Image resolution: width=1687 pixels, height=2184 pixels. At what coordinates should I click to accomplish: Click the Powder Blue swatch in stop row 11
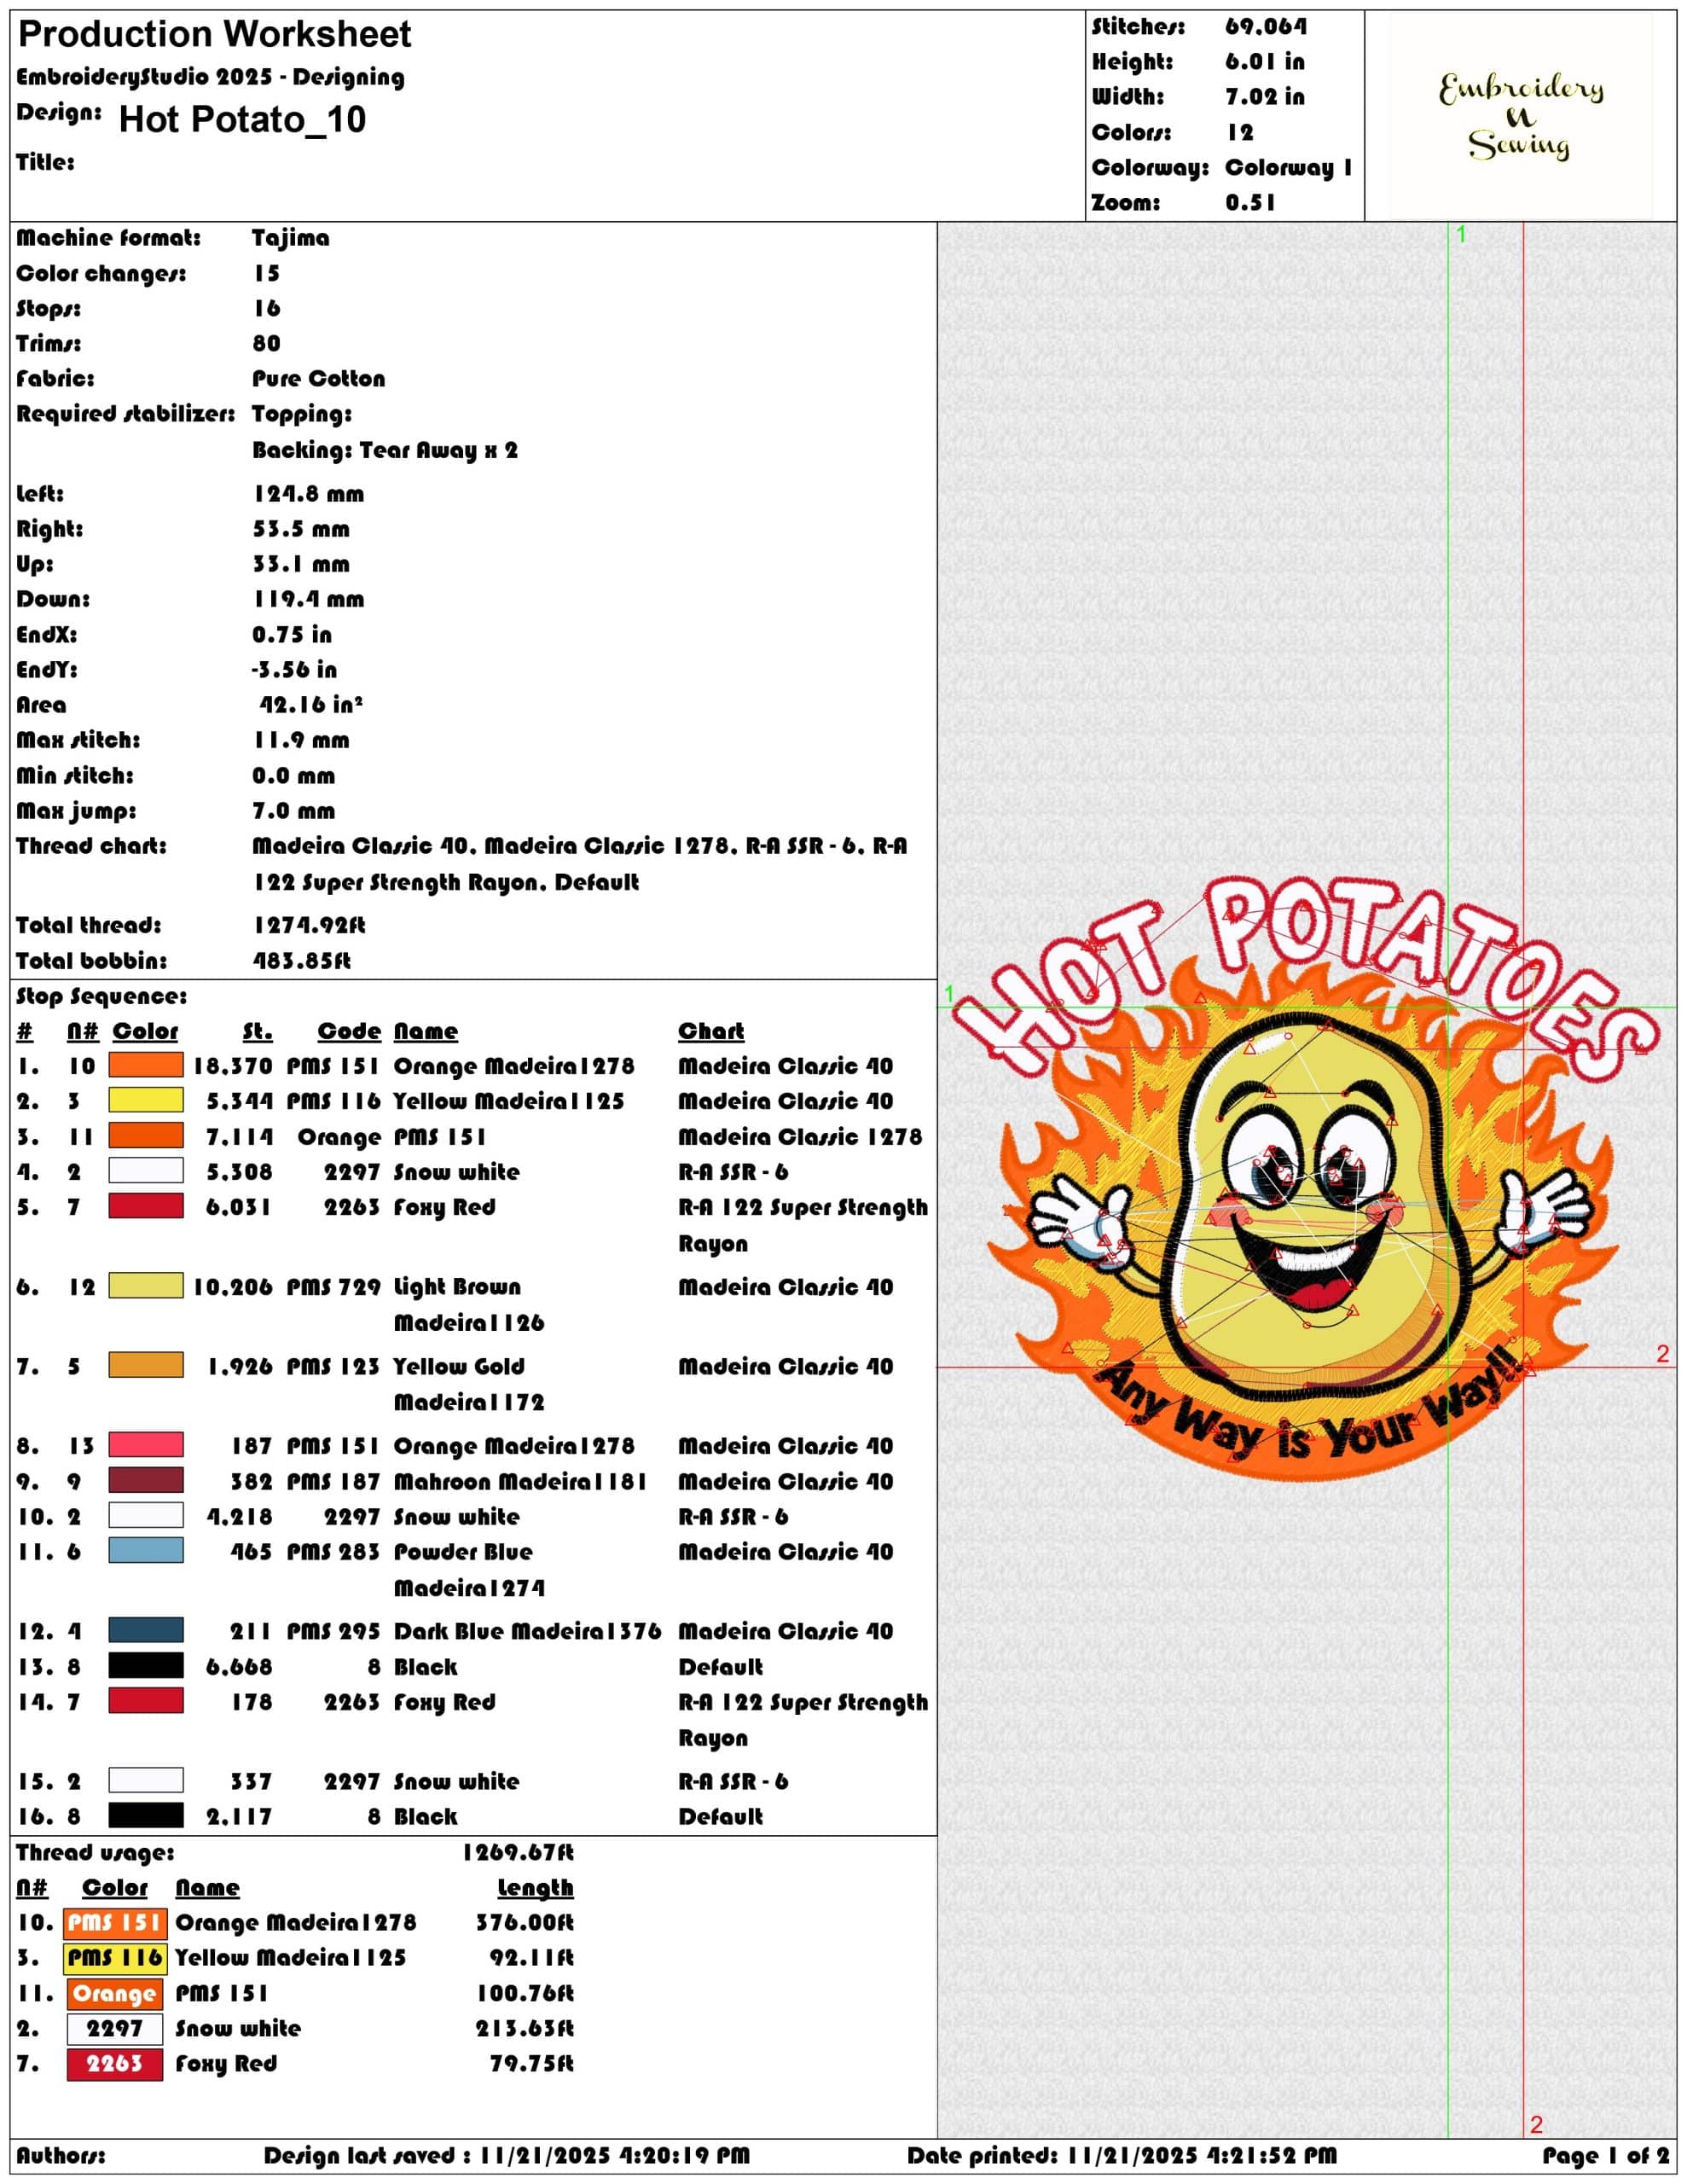tap(146, 1551)
